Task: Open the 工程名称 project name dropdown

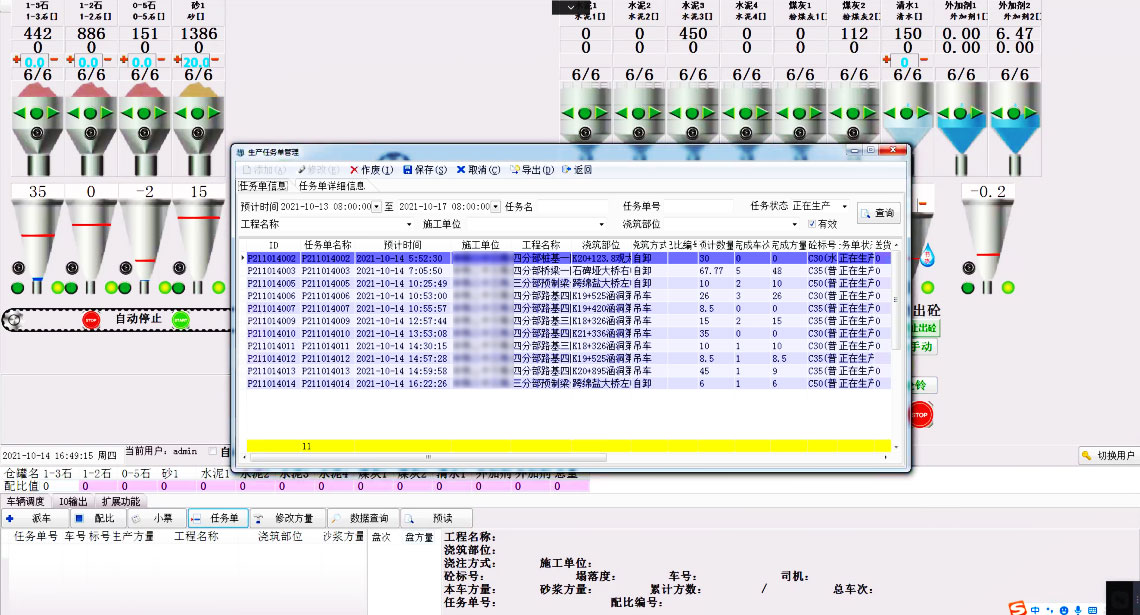Action: (408, 225)
